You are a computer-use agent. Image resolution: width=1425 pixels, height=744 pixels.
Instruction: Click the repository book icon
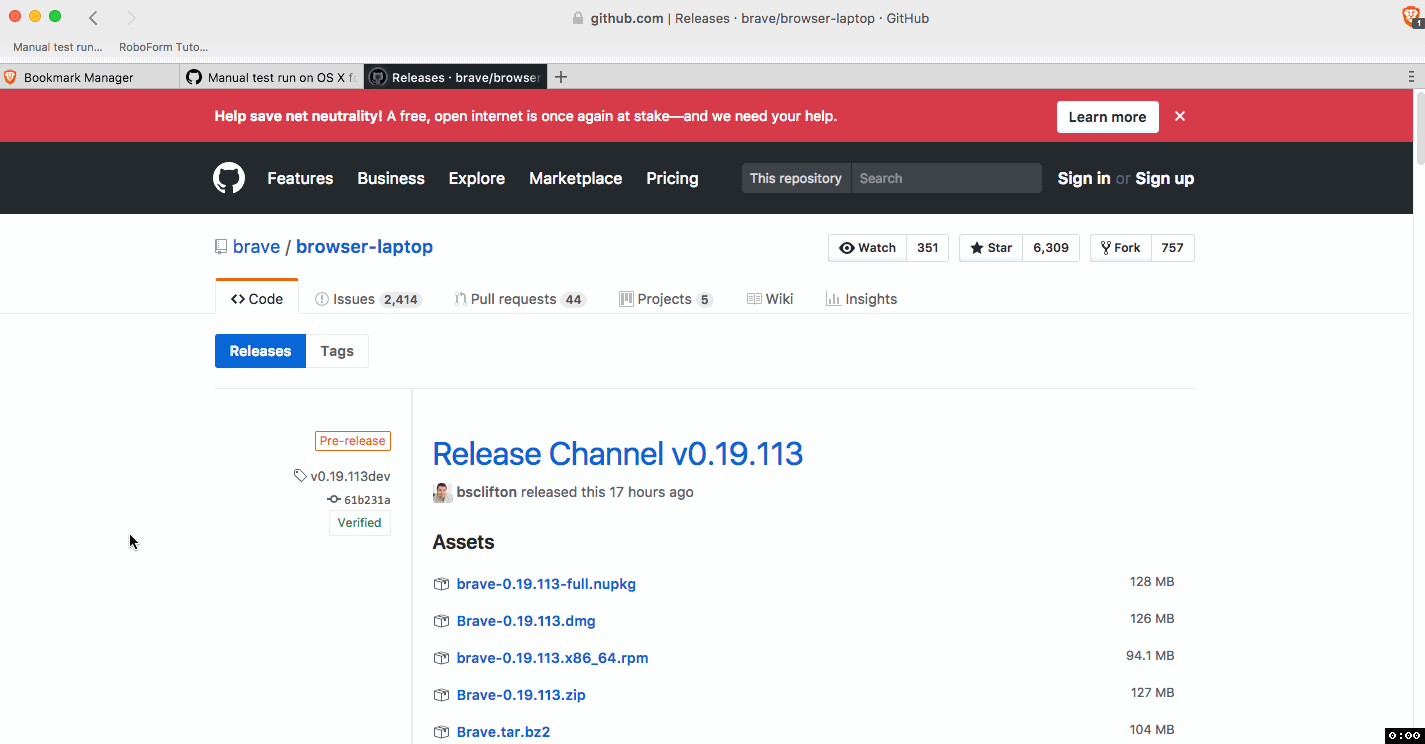point(221,247)
